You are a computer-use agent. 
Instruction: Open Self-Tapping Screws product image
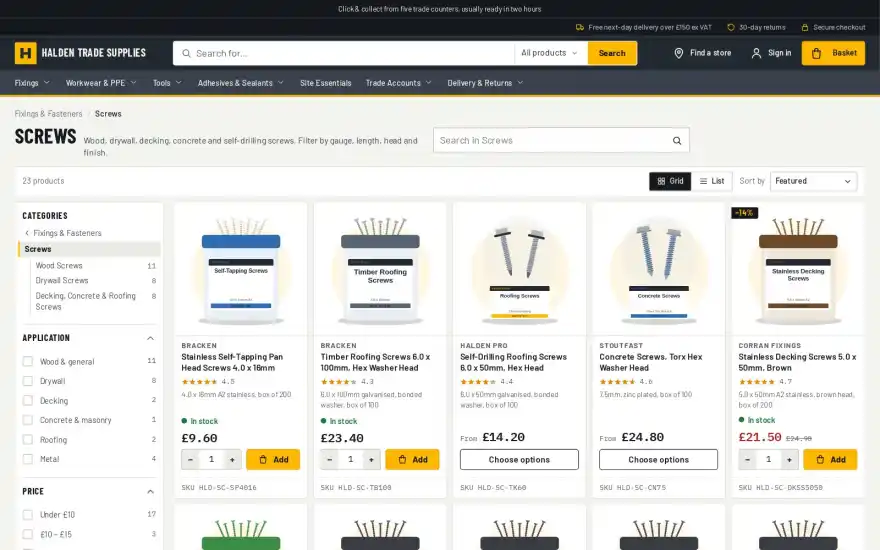coord(241,269)
